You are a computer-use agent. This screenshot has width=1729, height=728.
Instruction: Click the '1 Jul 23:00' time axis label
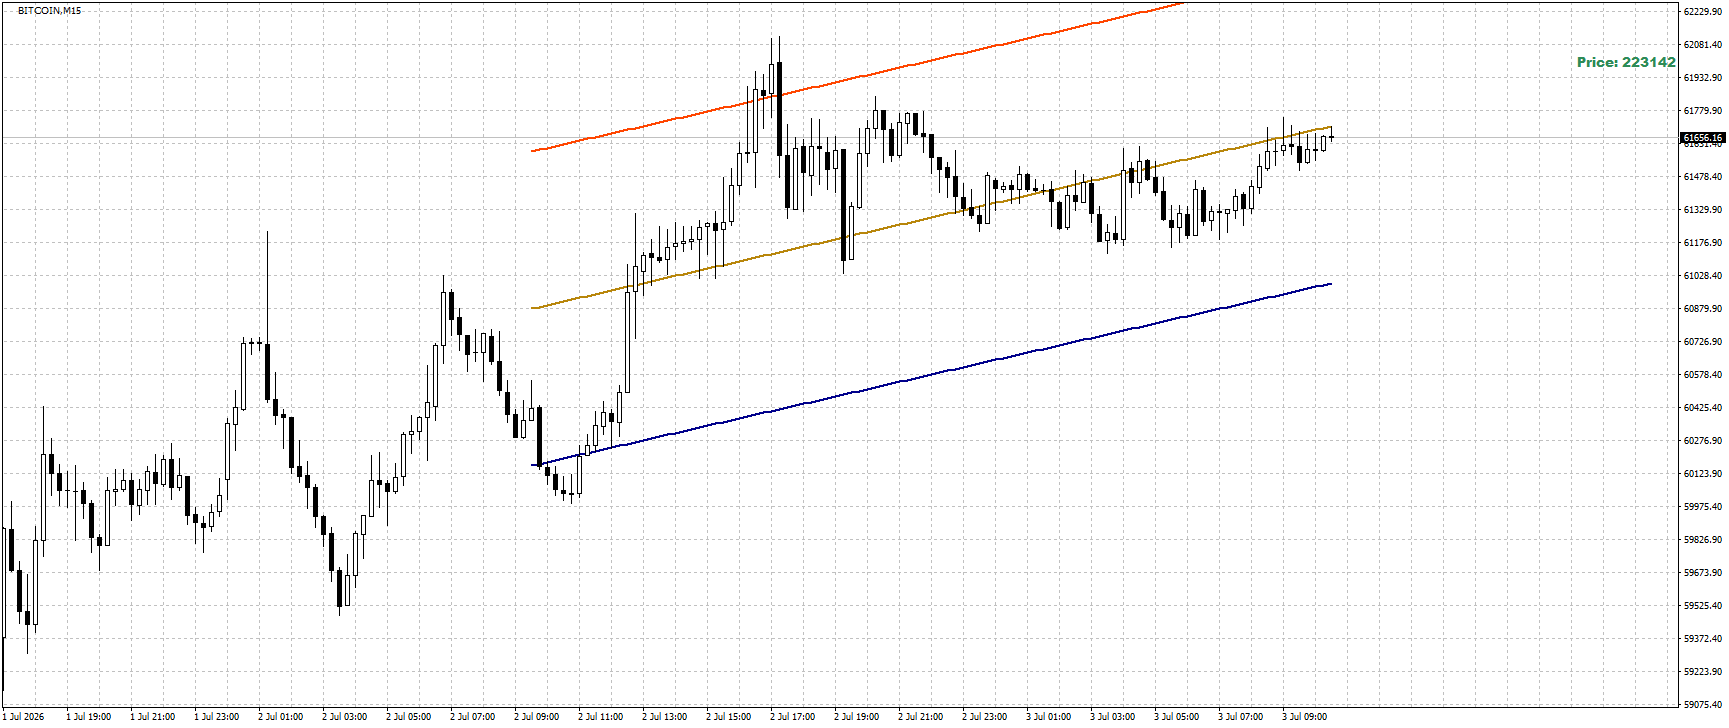[x=216, y=717]
